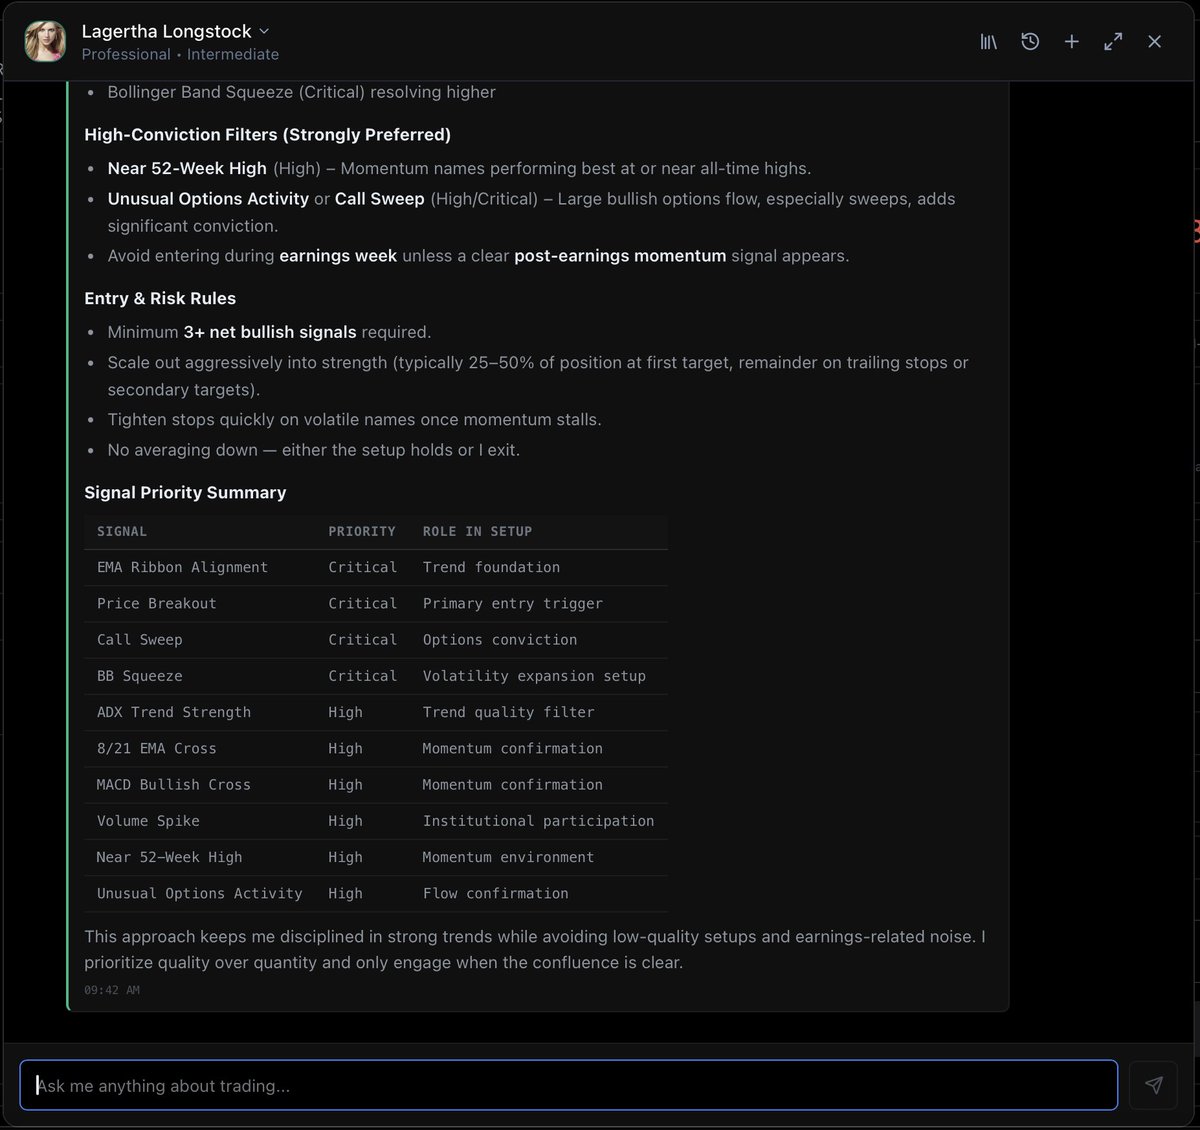Click the PRIORITY column header
Viewport: 1200px width, 1130px height.
pyautogui.click(x=362, y=531)
